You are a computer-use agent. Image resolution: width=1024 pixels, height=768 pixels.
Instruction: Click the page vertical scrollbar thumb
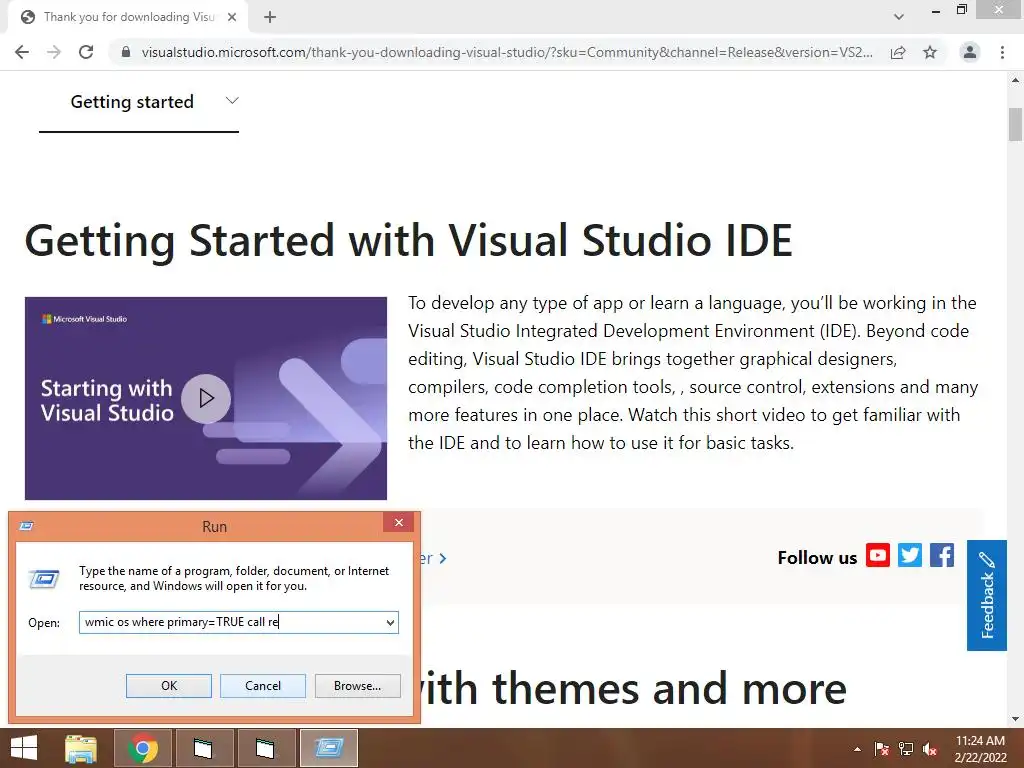(1015, 124)
